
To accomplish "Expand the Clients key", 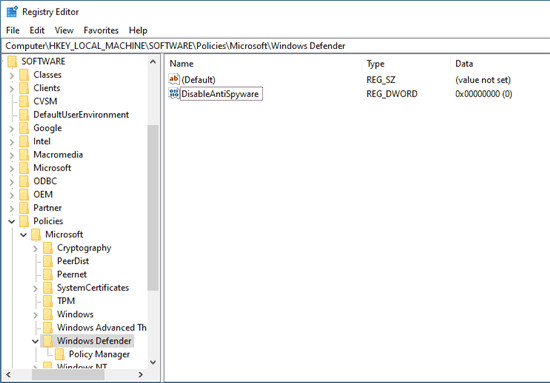I will [x=12, y=89].
